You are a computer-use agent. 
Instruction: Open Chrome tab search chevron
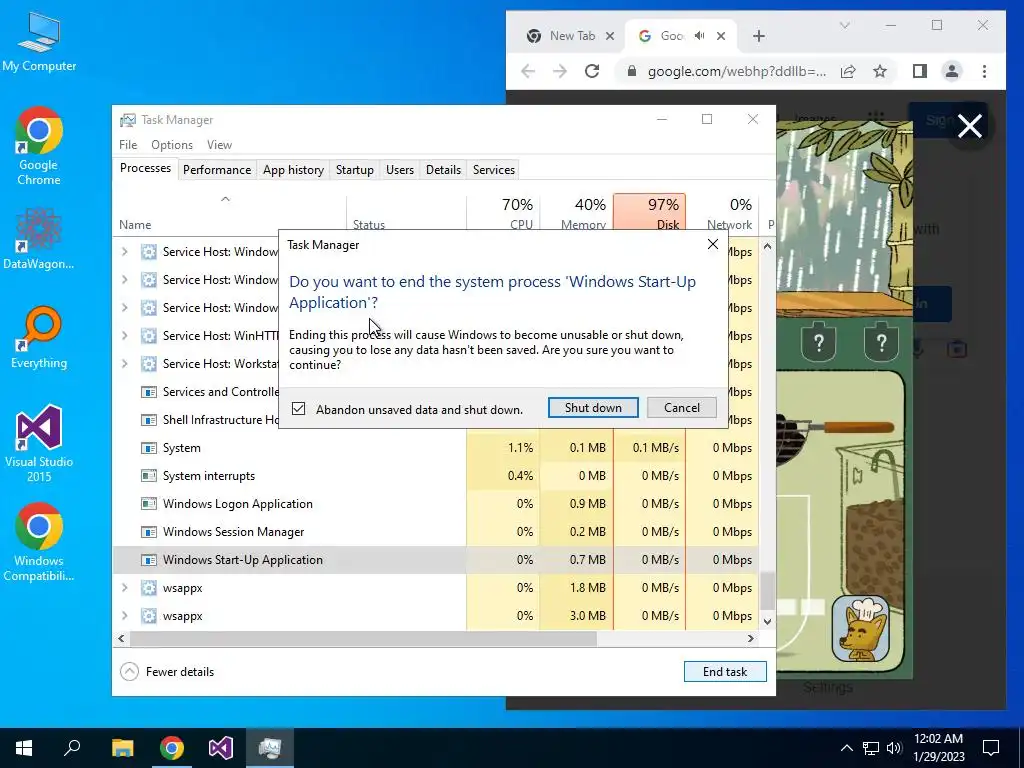click(844, 25)
